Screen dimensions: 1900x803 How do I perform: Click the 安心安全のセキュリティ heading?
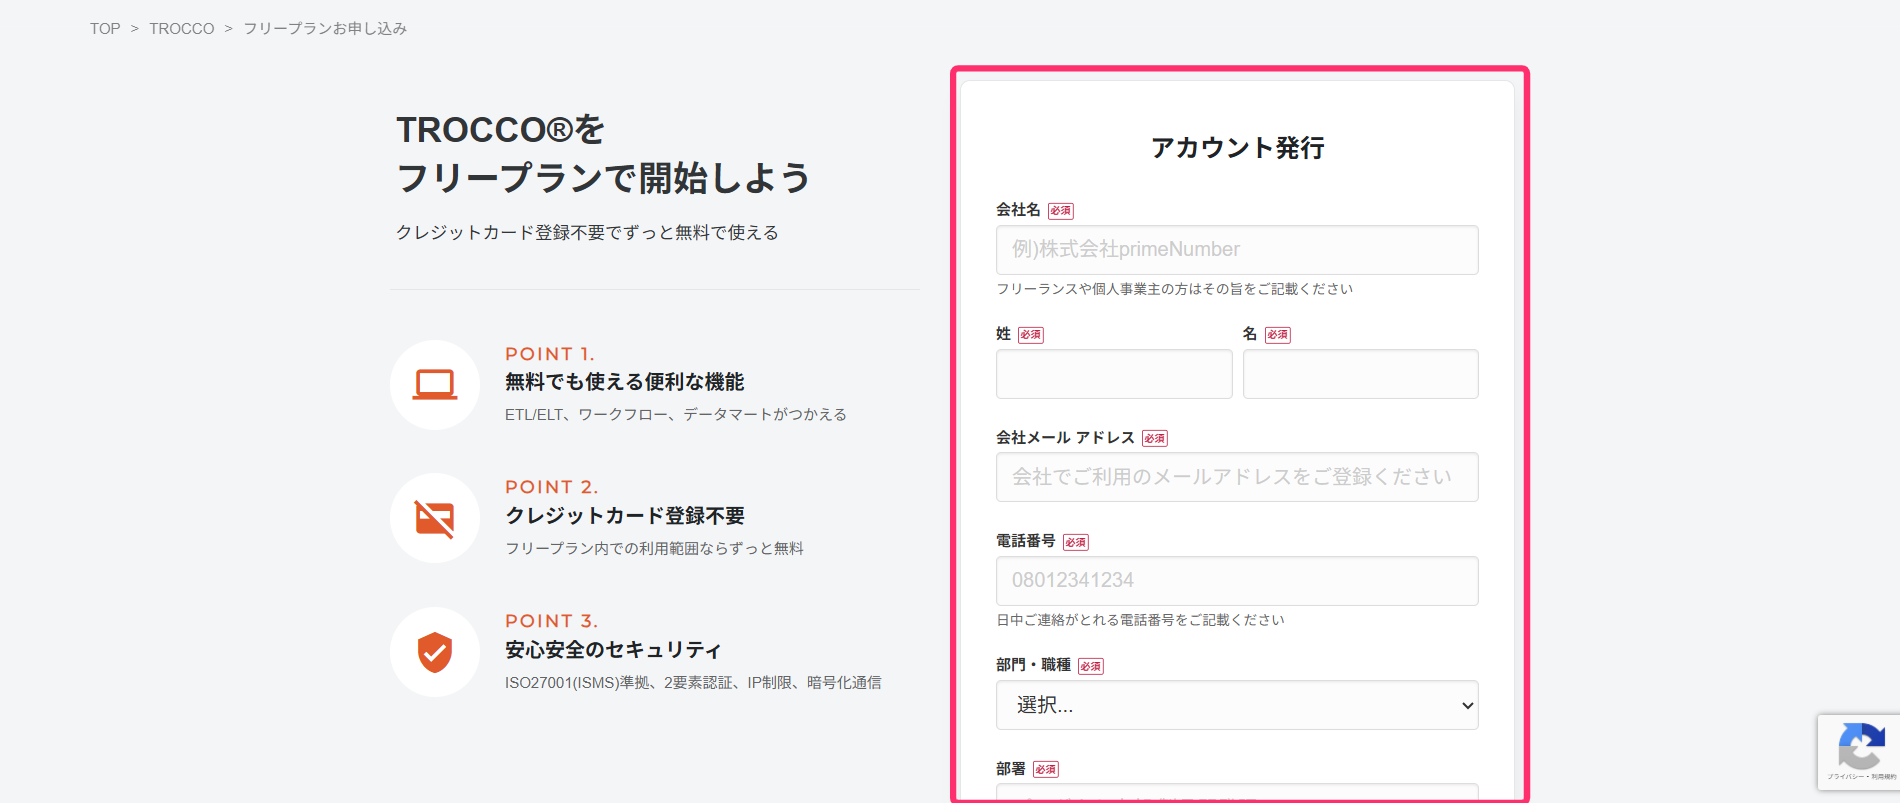(612, 650)
